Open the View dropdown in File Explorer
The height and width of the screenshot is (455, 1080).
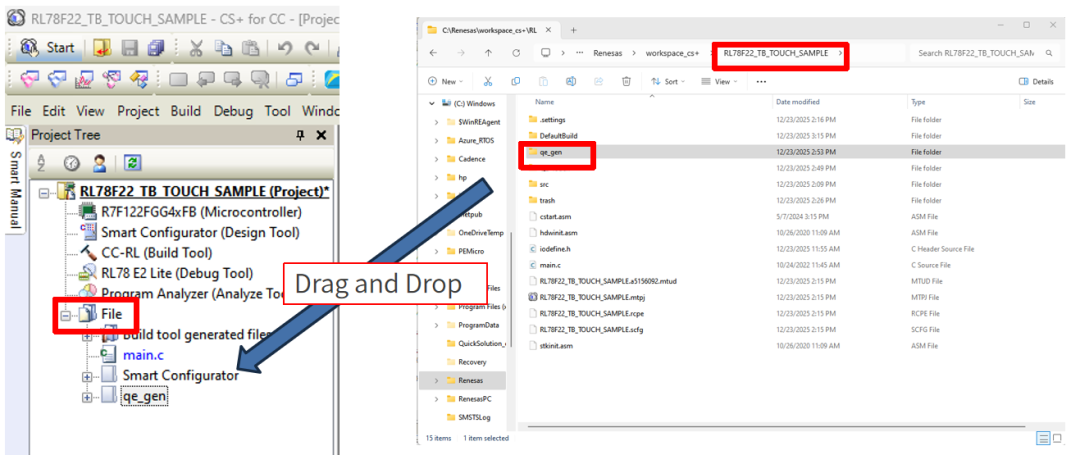tap(719, 81)
